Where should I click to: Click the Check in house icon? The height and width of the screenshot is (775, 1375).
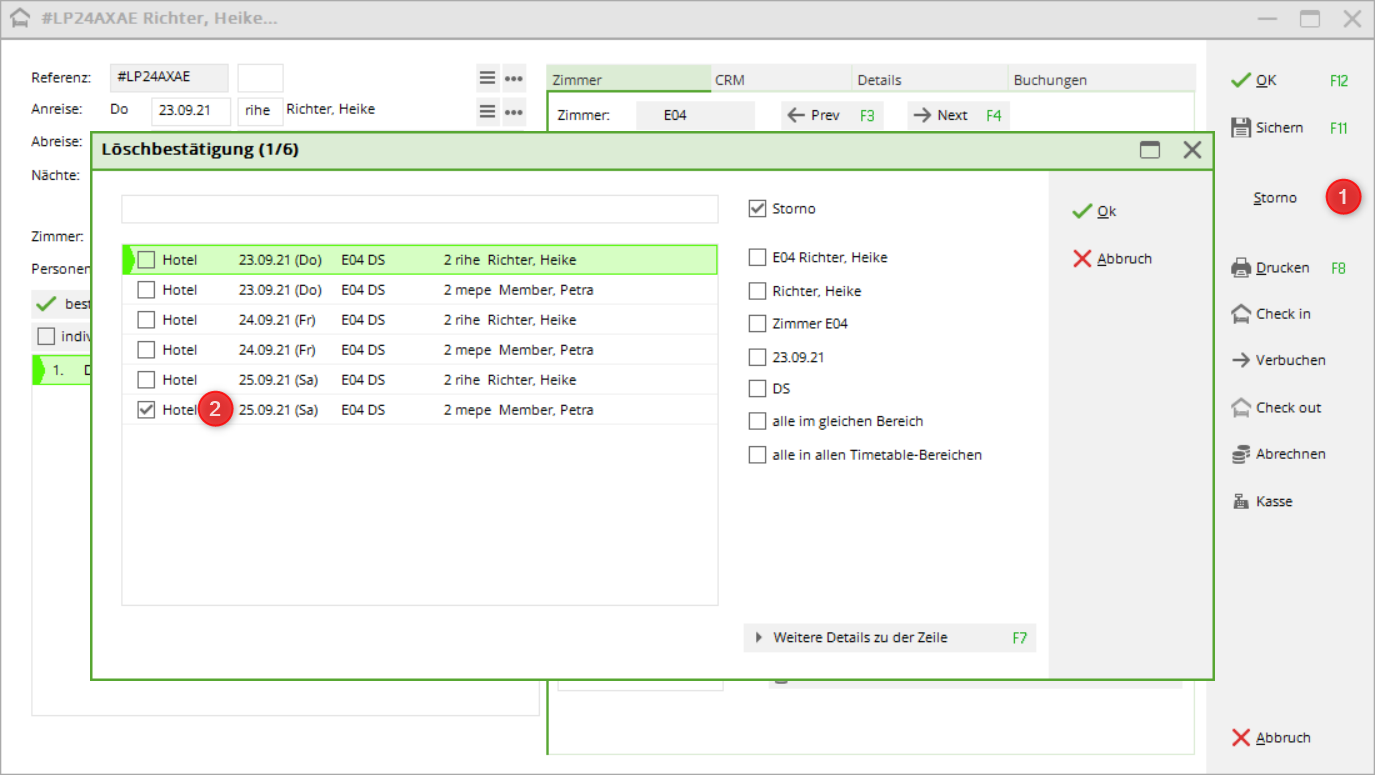click(x=1240, y=314)
